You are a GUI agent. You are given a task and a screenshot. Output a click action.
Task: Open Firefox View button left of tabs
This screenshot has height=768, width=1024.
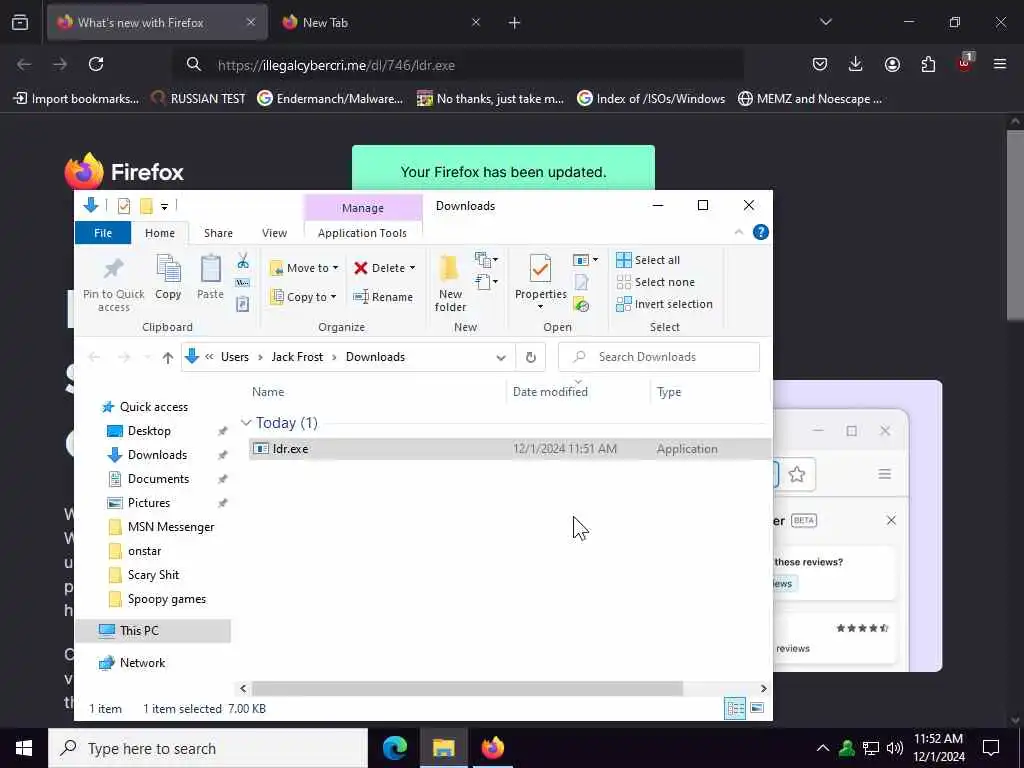(20, 23)
